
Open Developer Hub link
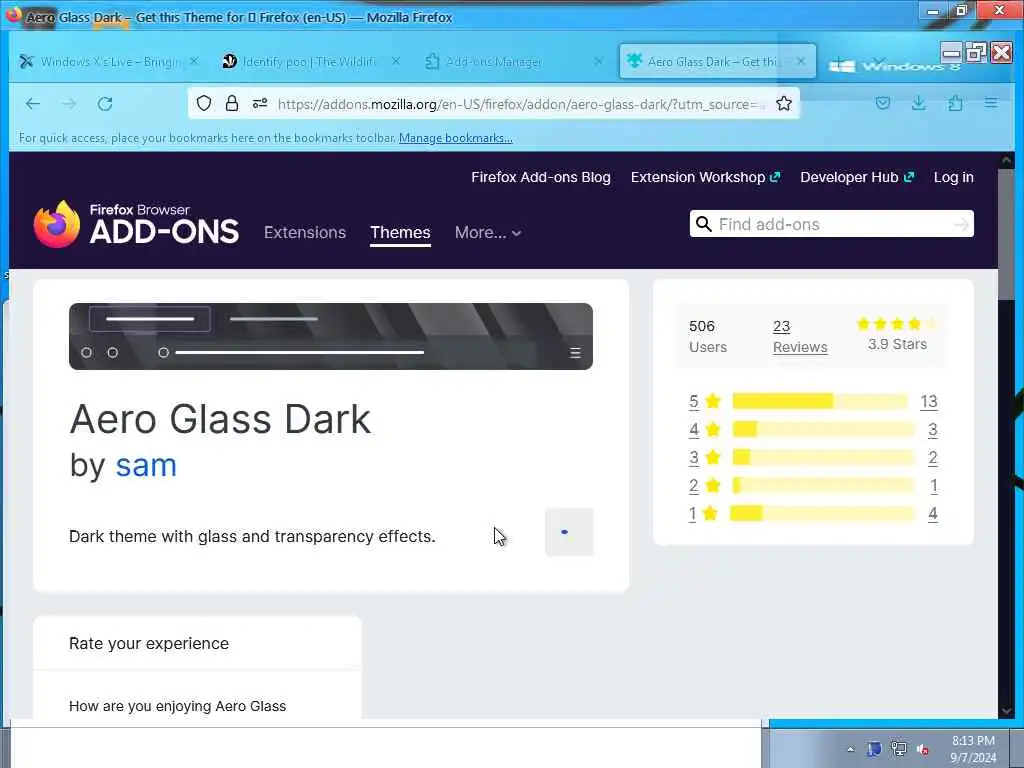[x=857, y=177]
